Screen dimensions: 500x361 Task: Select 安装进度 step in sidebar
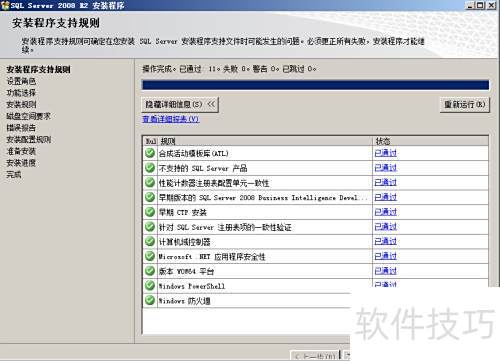pos(21,163)
